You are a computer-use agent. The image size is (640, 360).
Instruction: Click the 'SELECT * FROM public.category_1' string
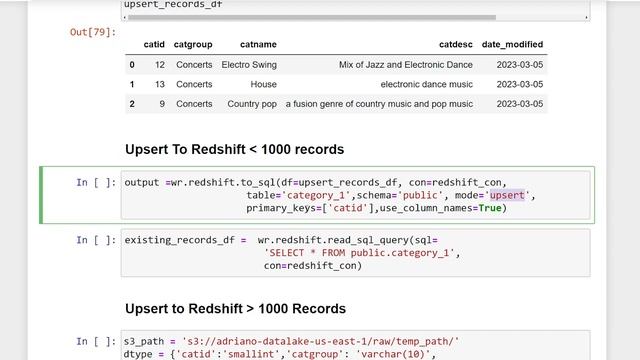[359, 253]
